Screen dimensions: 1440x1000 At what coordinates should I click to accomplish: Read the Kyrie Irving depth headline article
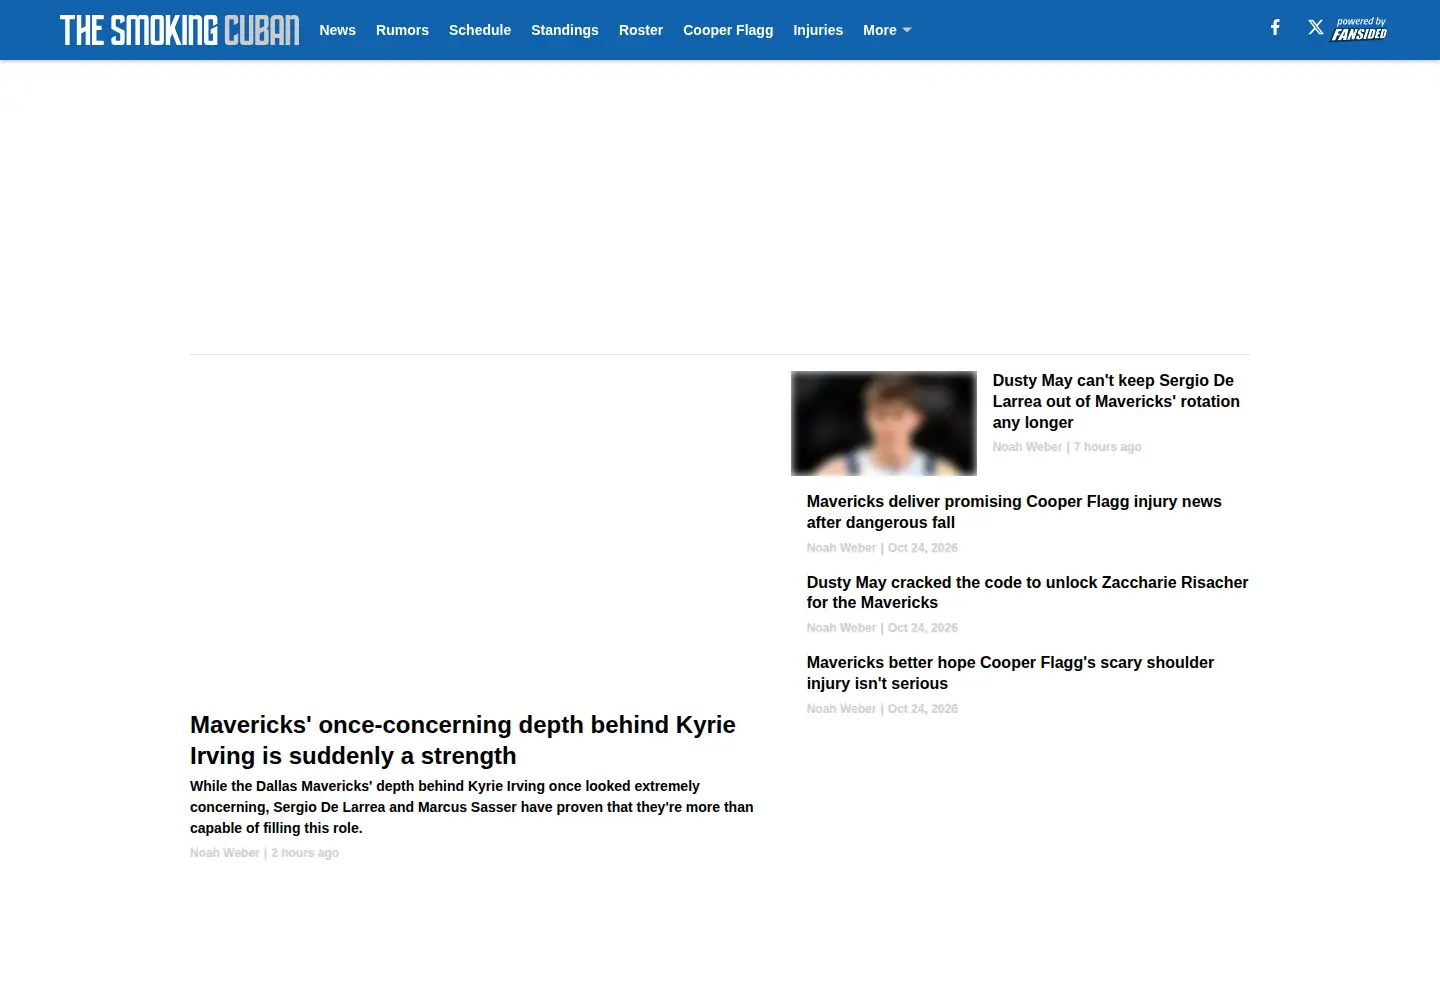(463, 740)
